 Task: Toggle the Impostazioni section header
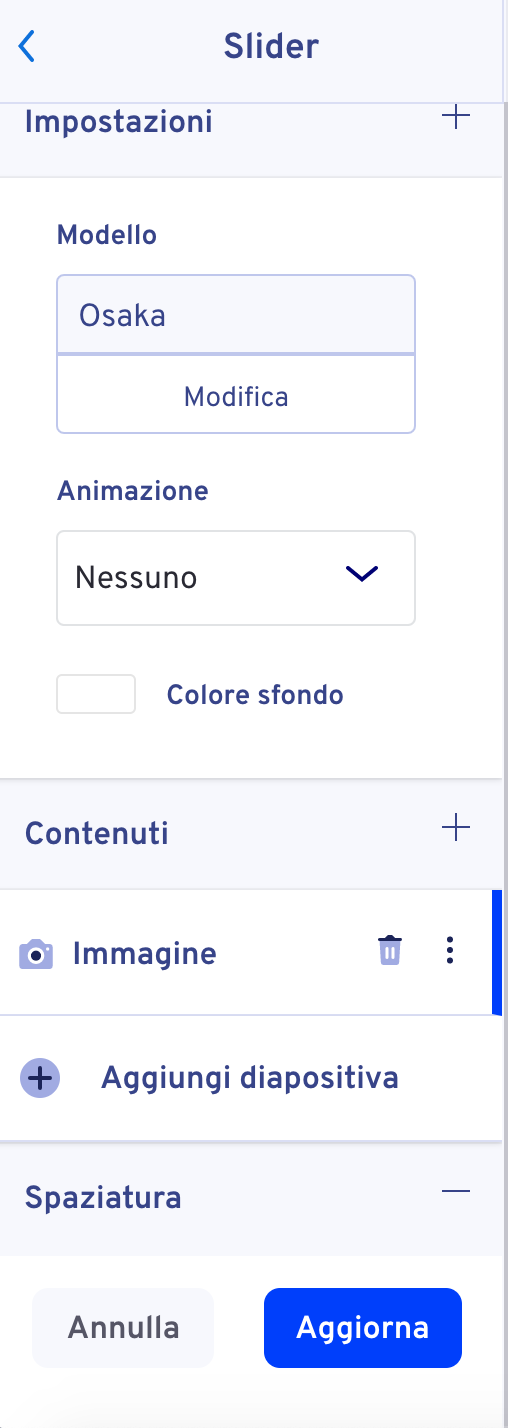tap(250, 124)
